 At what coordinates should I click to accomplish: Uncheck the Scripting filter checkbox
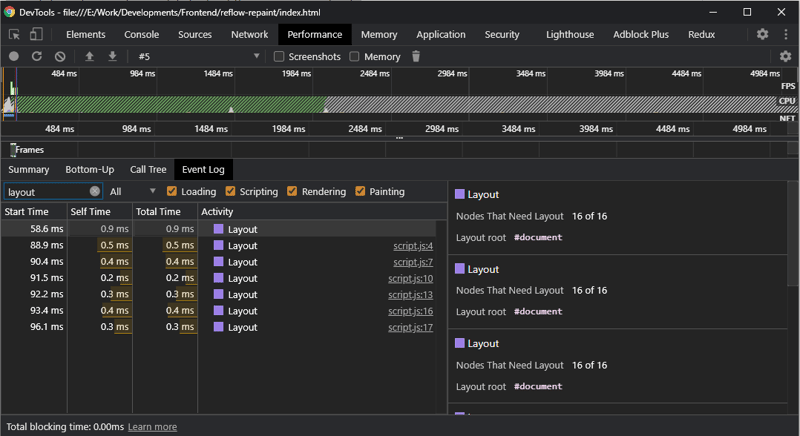click(x=231, y=191)
